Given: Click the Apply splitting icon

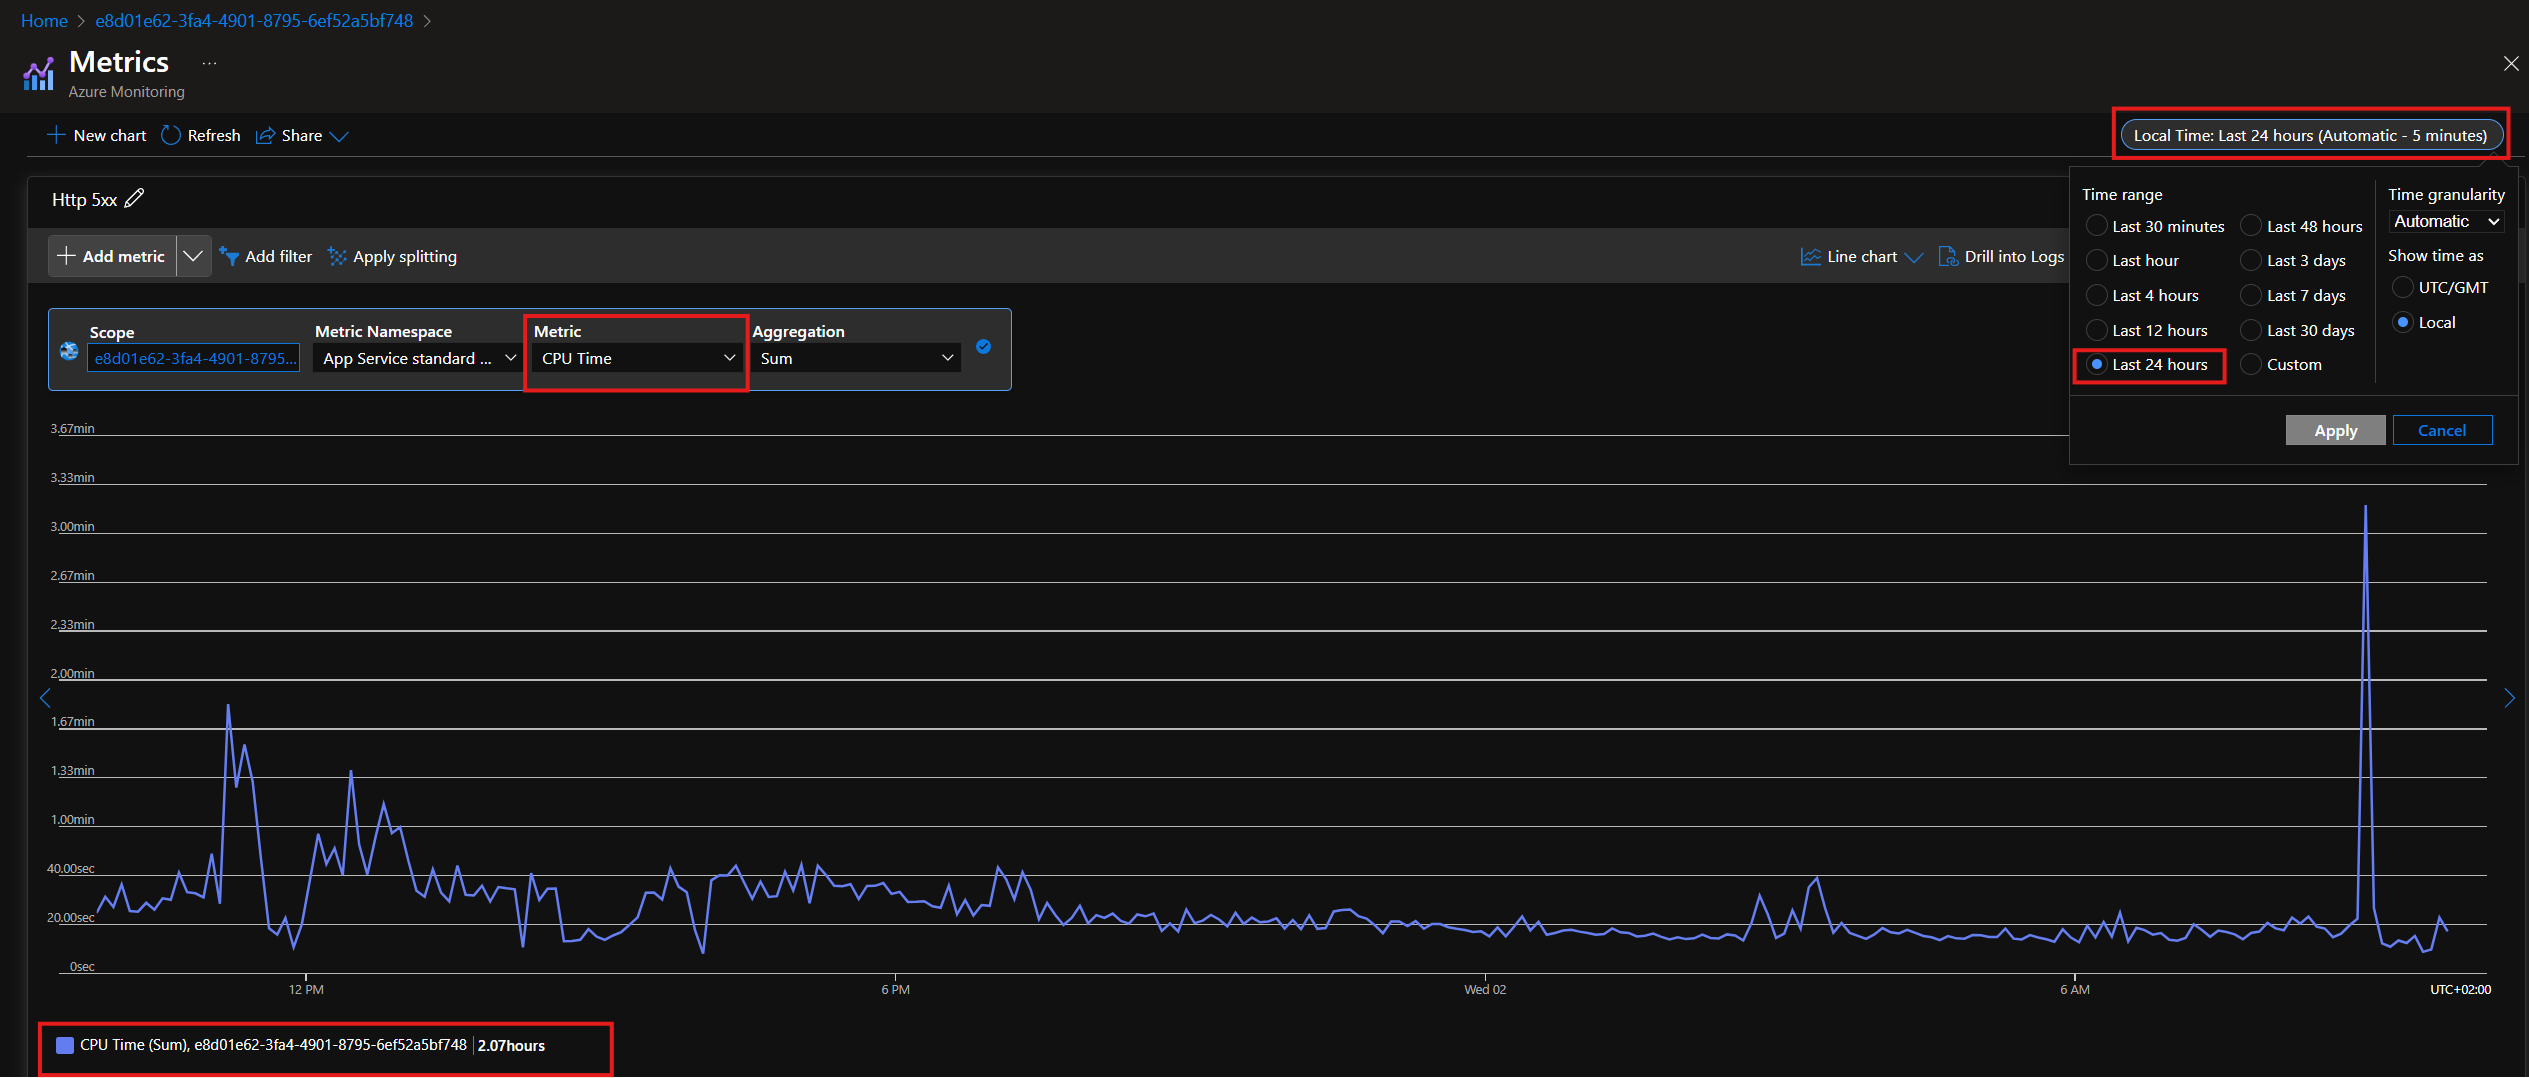Looking at the screenshot, I should click(337, 257).
